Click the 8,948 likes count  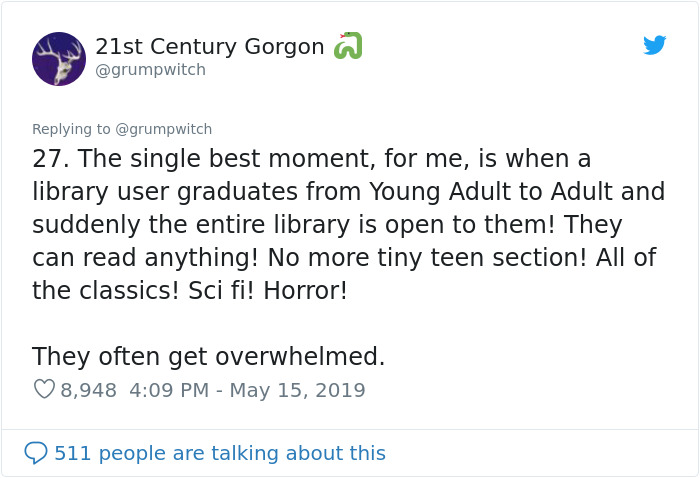[88, 390]
